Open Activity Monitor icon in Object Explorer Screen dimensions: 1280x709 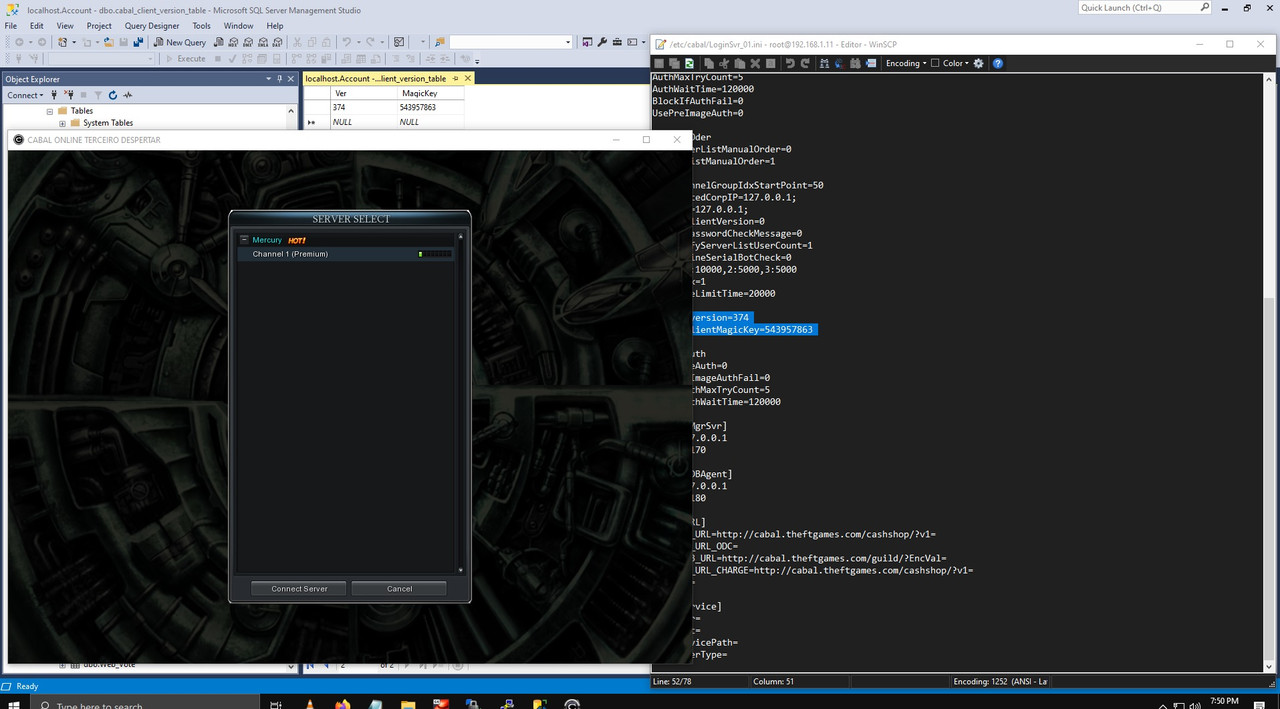pos(128,95)
